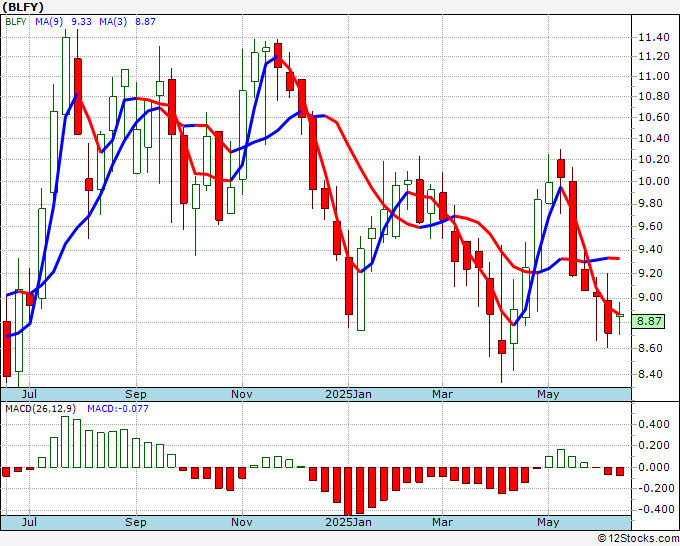Screen dimensions: 680x546
Task: Select the BLFY legend label
Action: tap(16, 21)
